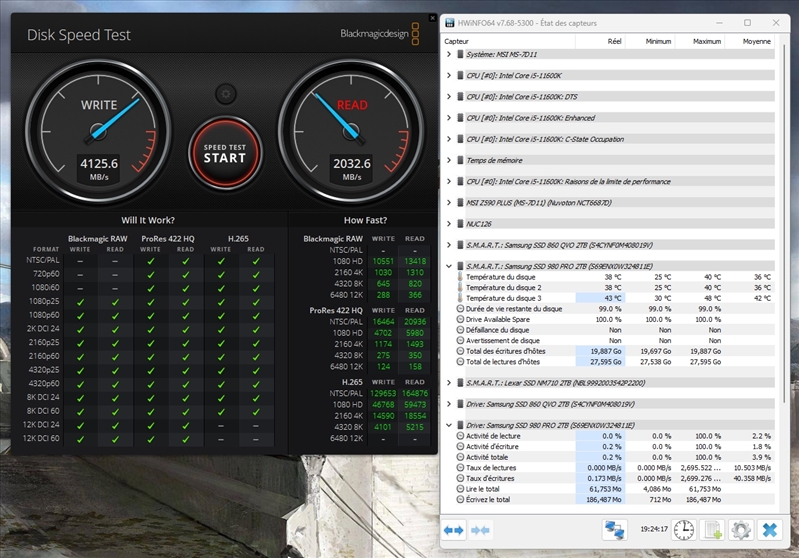Image resolution: width=799 pixels, height=558 pixels.
Task: Expand the Intel Core i5-11600K: DTS group
Action: tap(448, 96)
